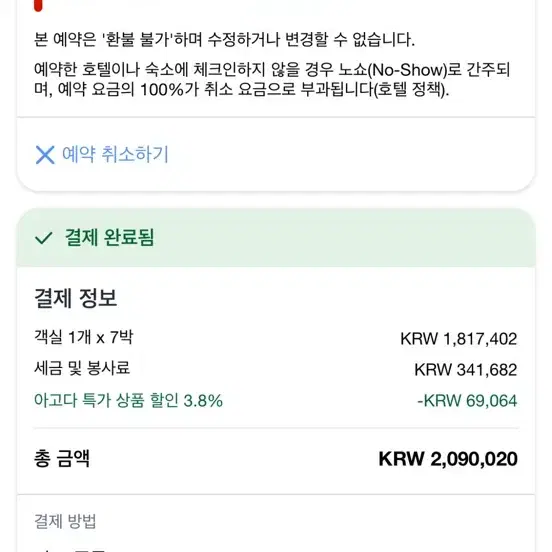
Task: Tap the 아고다 특가 상품 할인 3.8% label
Action: (128, 401)
